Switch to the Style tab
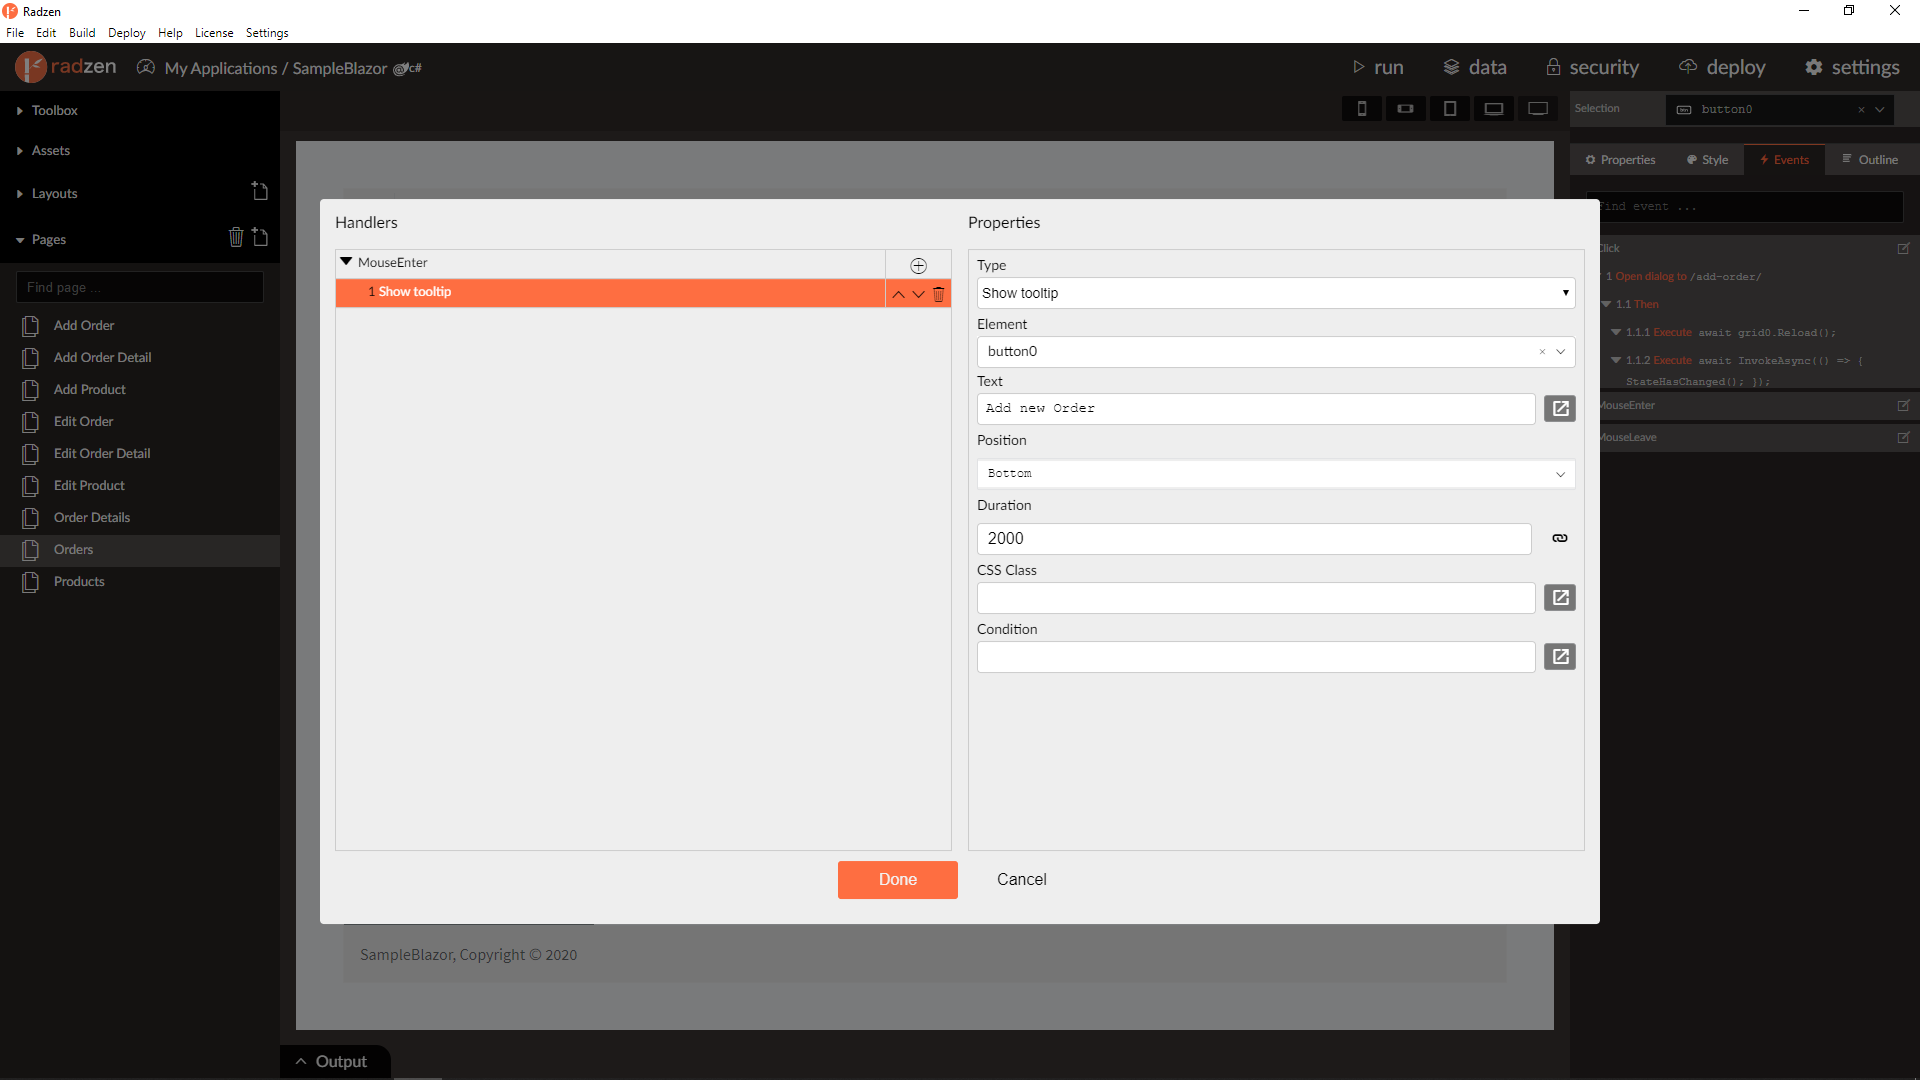Screen dimensions: 1920x1080 1707,160
